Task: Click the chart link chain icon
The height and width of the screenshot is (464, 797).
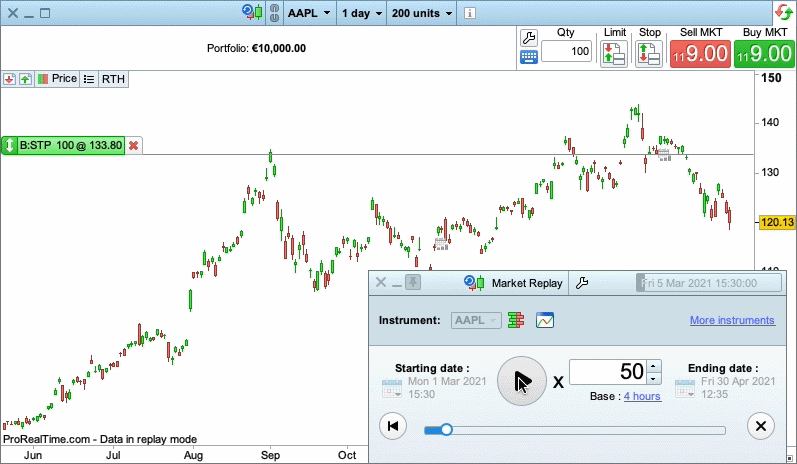Action: [274, 13]
